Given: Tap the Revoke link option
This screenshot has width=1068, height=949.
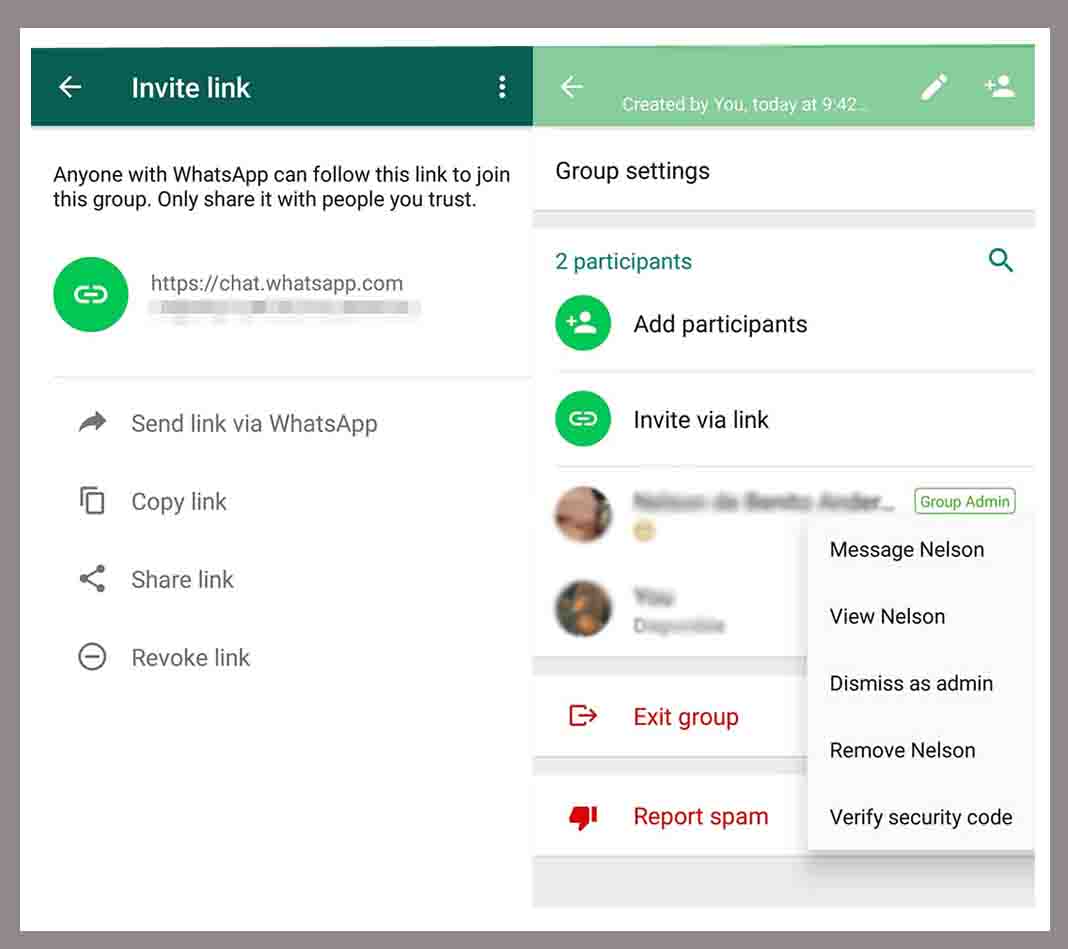Looking at the screenshot, I should click(191, 657).
